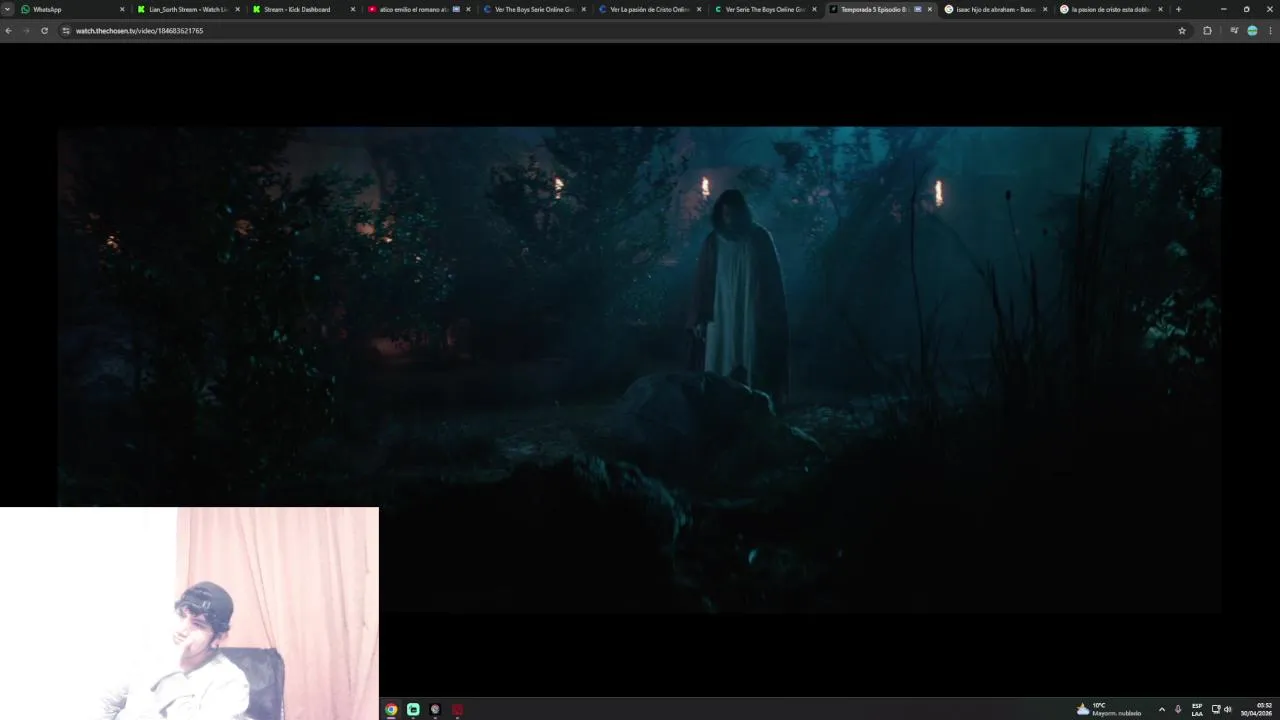
Task: Change the ESP LAA keyboard language
Action: coord(1197,709)
